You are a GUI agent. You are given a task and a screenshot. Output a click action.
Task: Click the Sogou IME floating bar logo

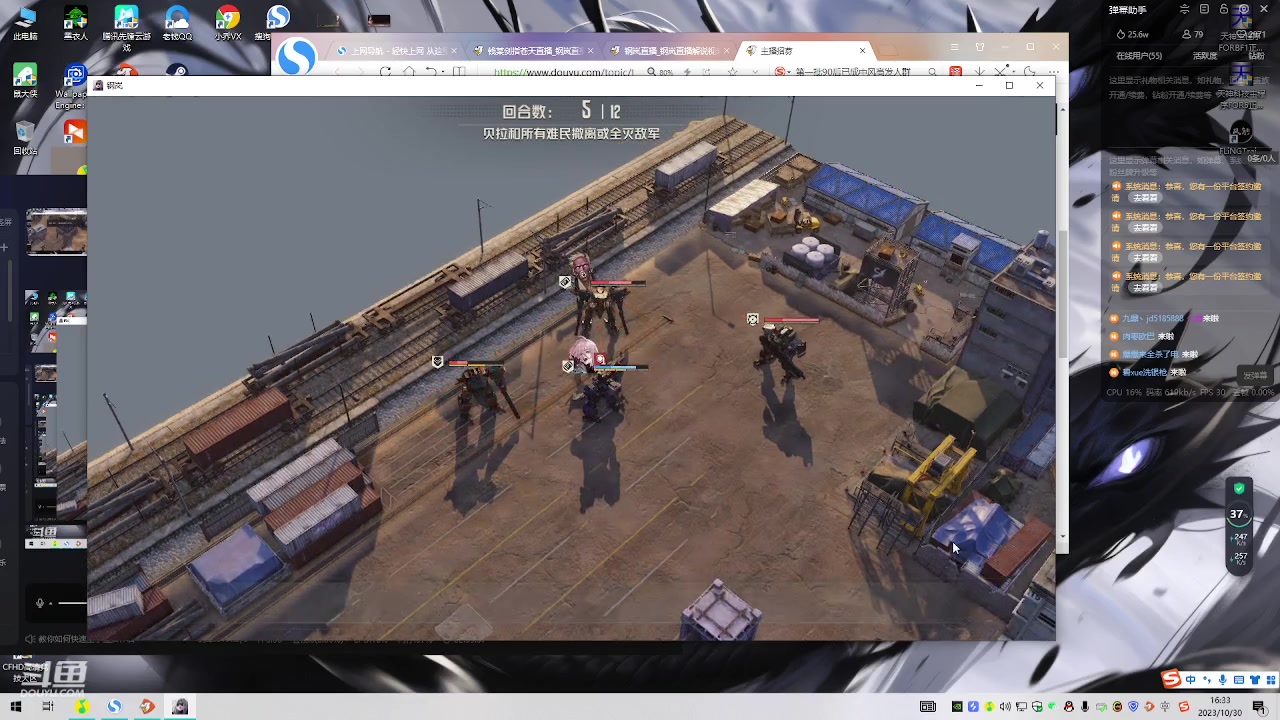tap(1171, 680)
